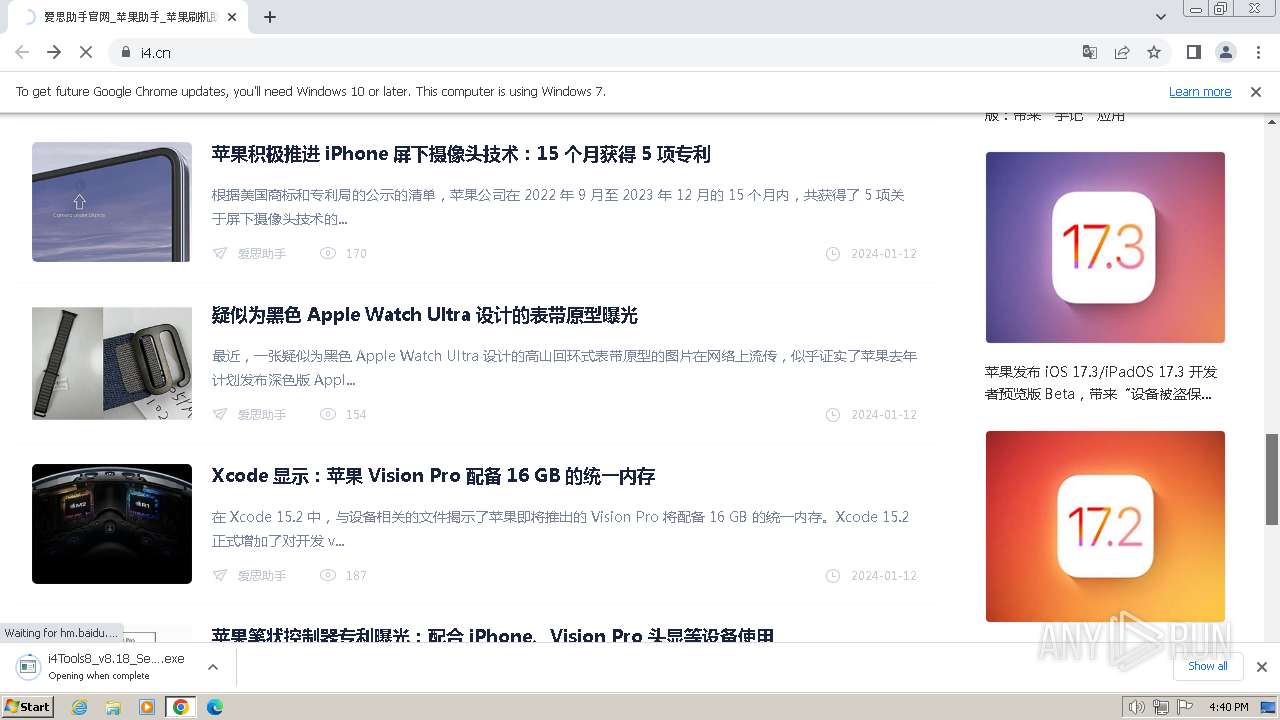Open iOS 17.2 sidebar image
The width and height of the screenshot is (1280, 720).
point(1105,526)
